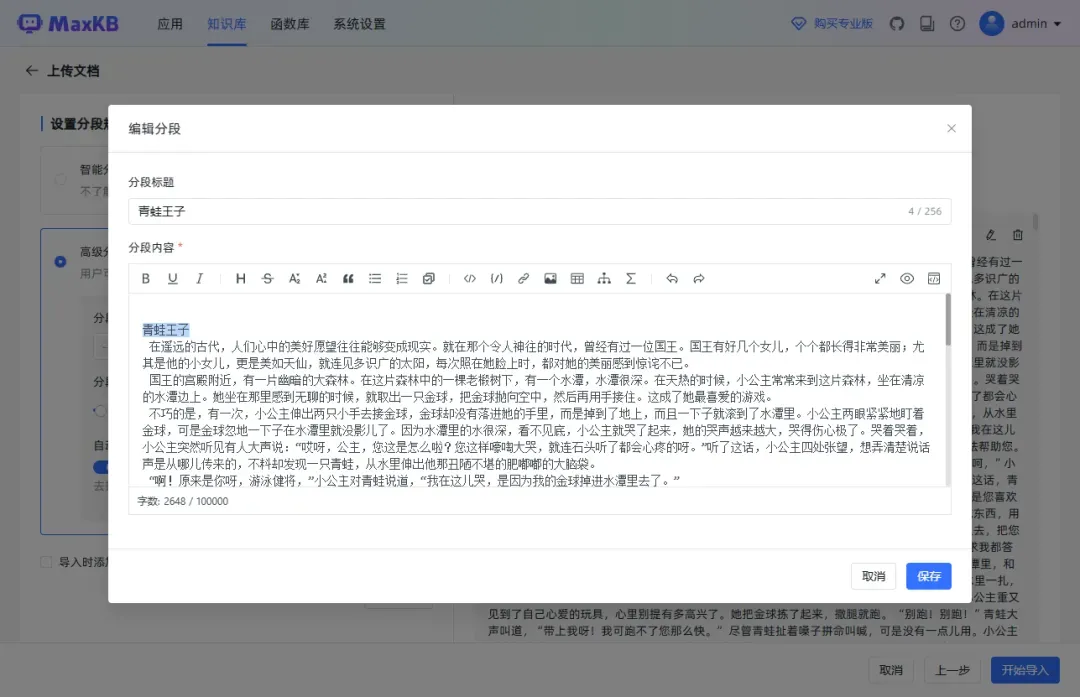Screen dimensions: 1080x697
Task: Insert a diagram chart
Action: point(604,278)
